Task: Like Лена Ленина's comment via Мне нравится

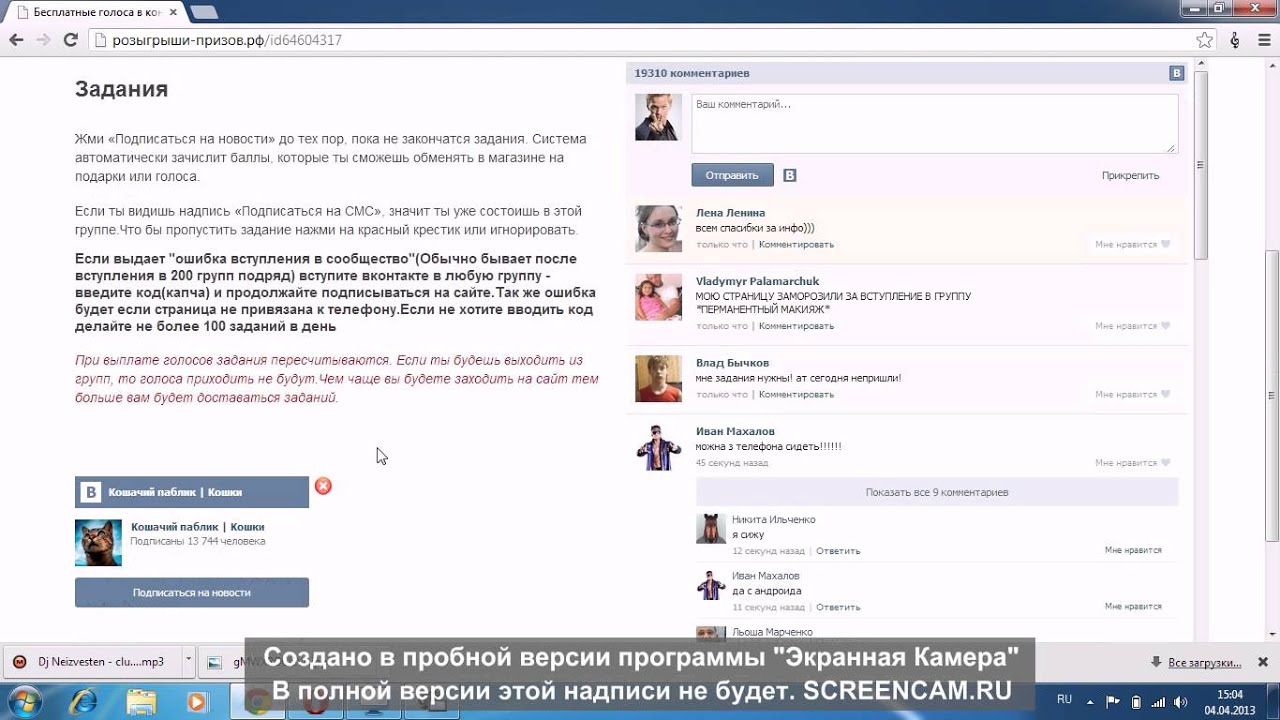Action: click(x=1132, y=244)
